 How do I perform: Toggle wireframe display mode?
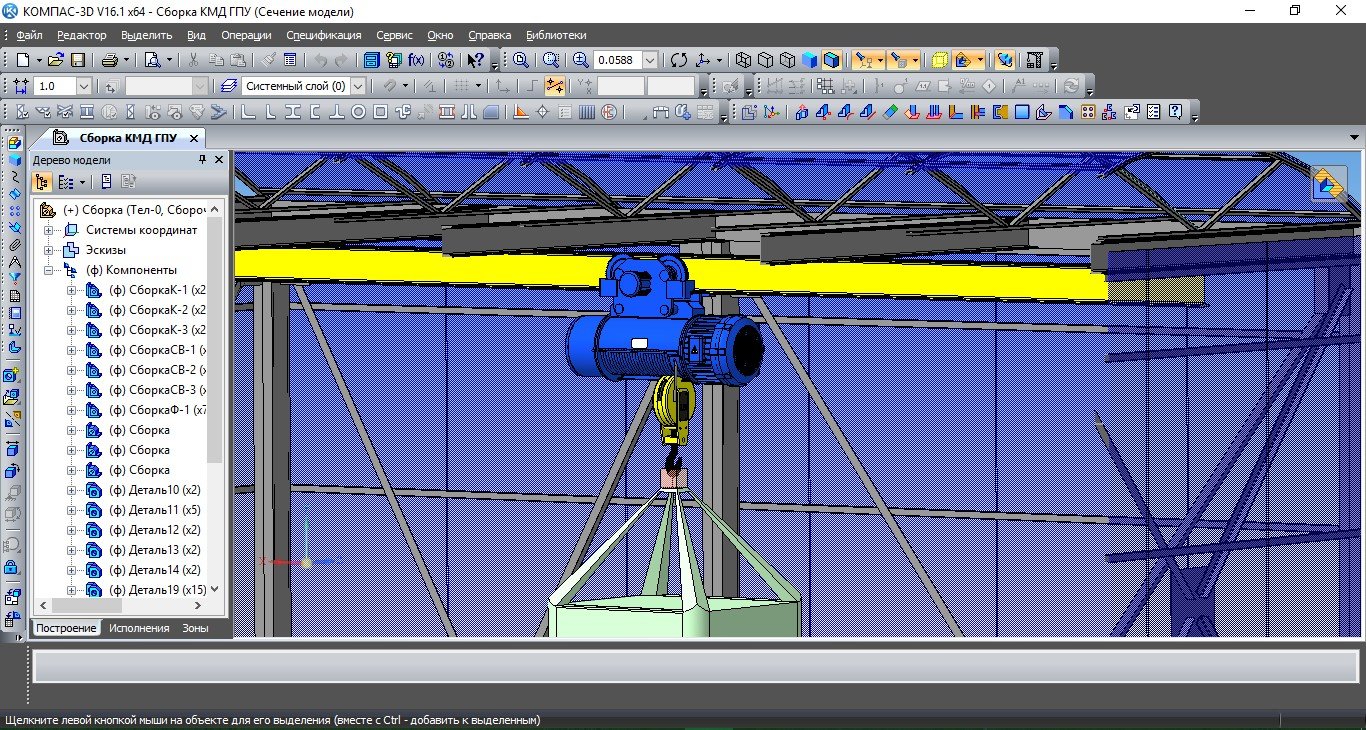coord(744,60)
